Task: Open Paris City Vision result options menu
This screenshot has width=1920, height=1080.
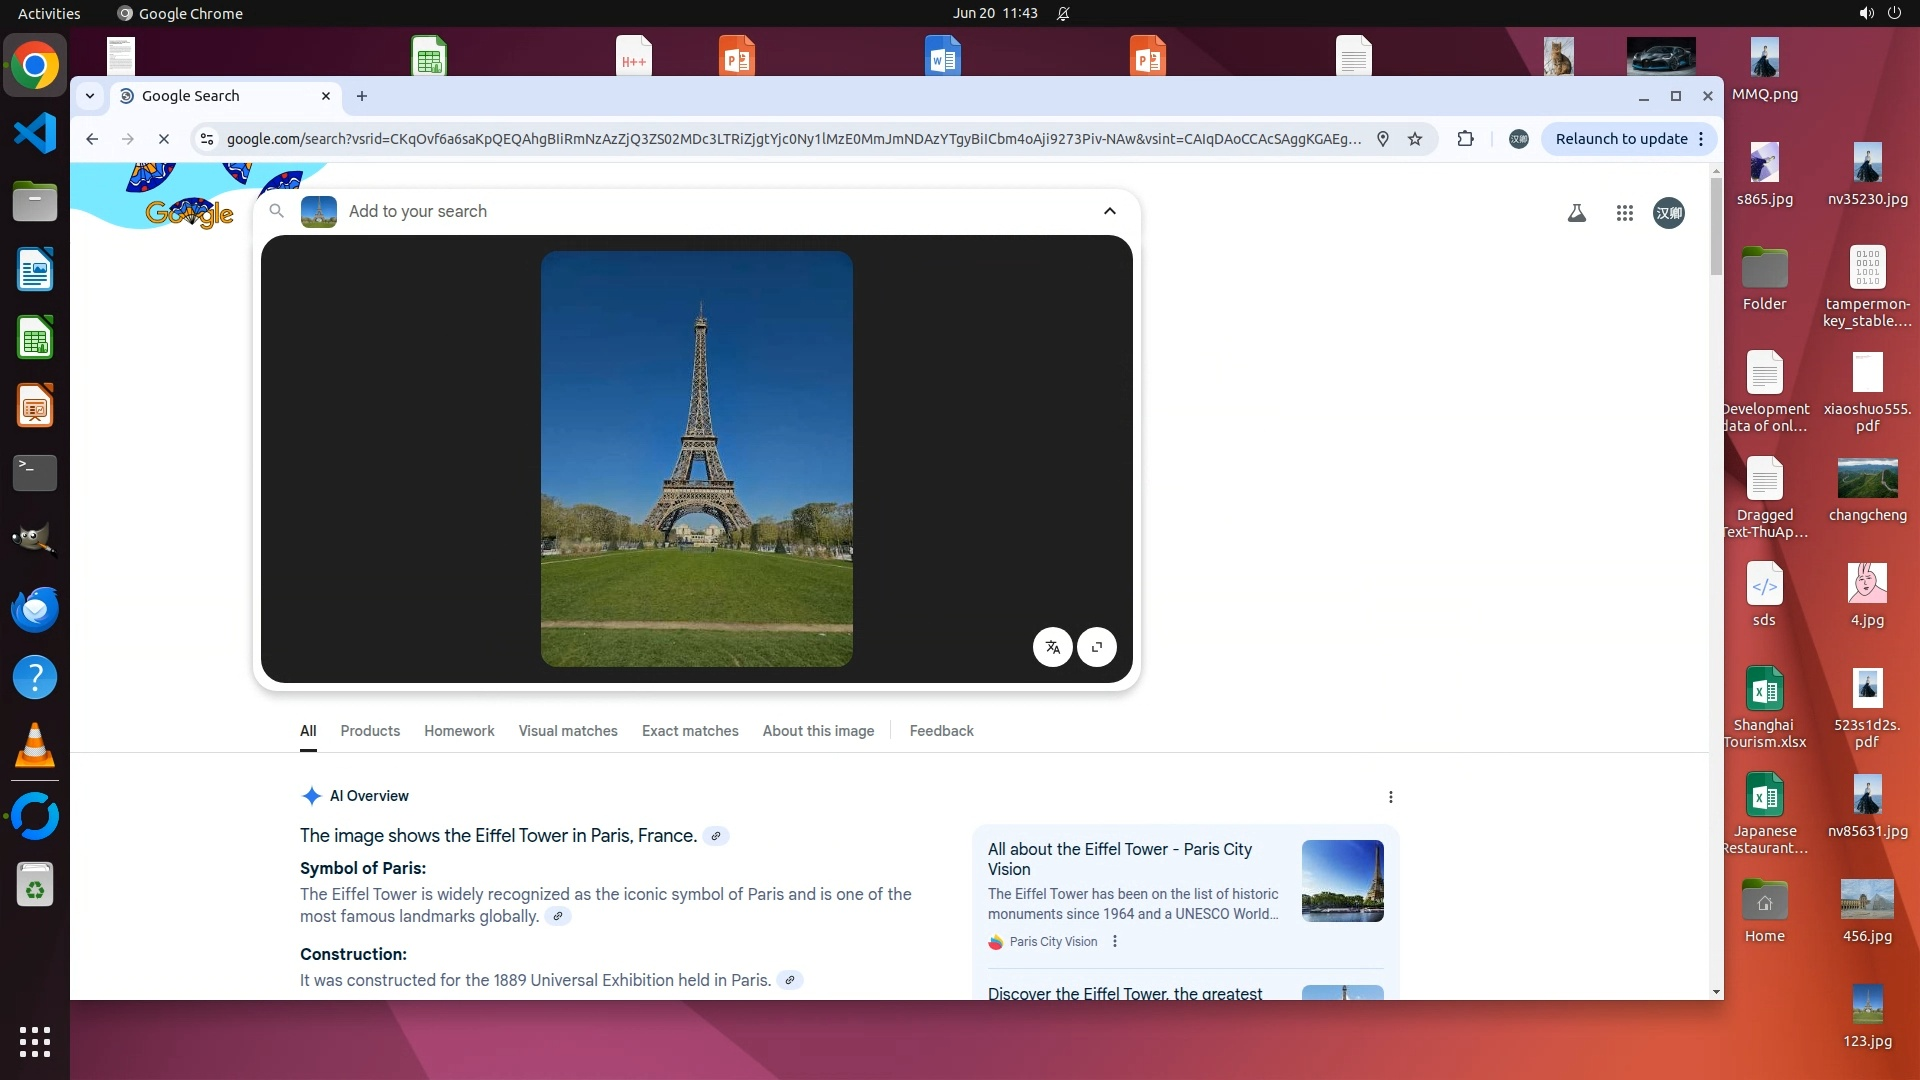Action: 1115,941
